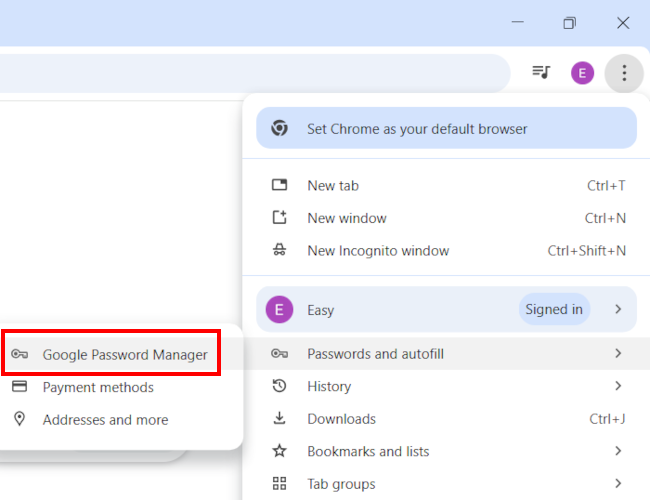Image resolution: width=650 pixels, height=500 pixels.
Task: Click the browser address bar
Action: click(x=255, y=73)
